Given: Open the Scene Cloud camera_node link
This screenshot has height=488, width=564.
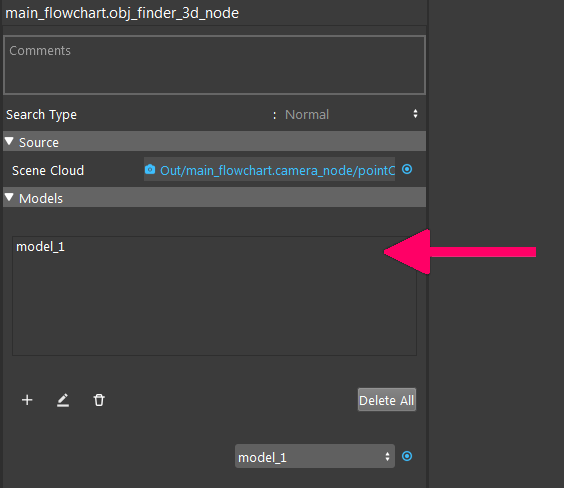Looking at the screenshot, I should click(x=277, y=170).
